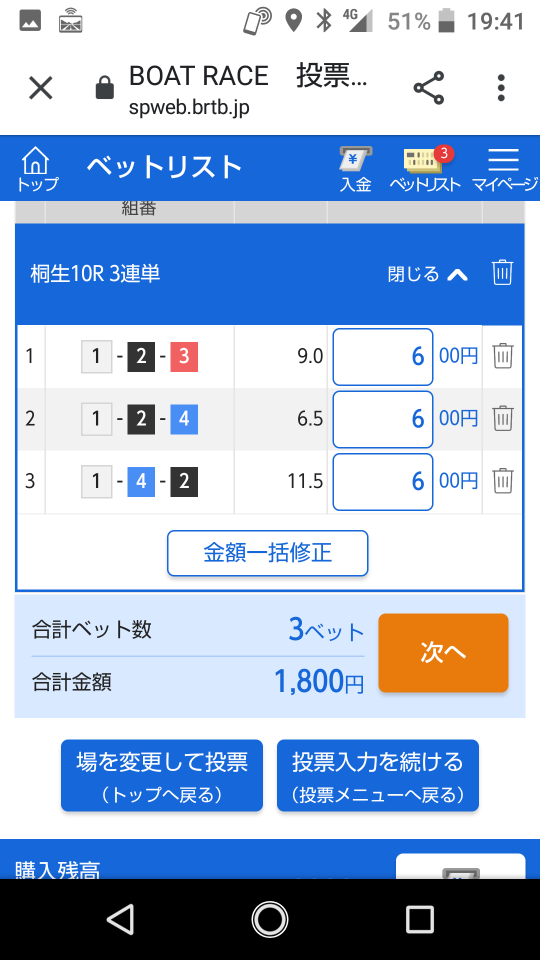Image resolution: width=540 pixels, height=960 pixels.
Task: Choose 投票入力を続ける button
Action: (378, 775)
